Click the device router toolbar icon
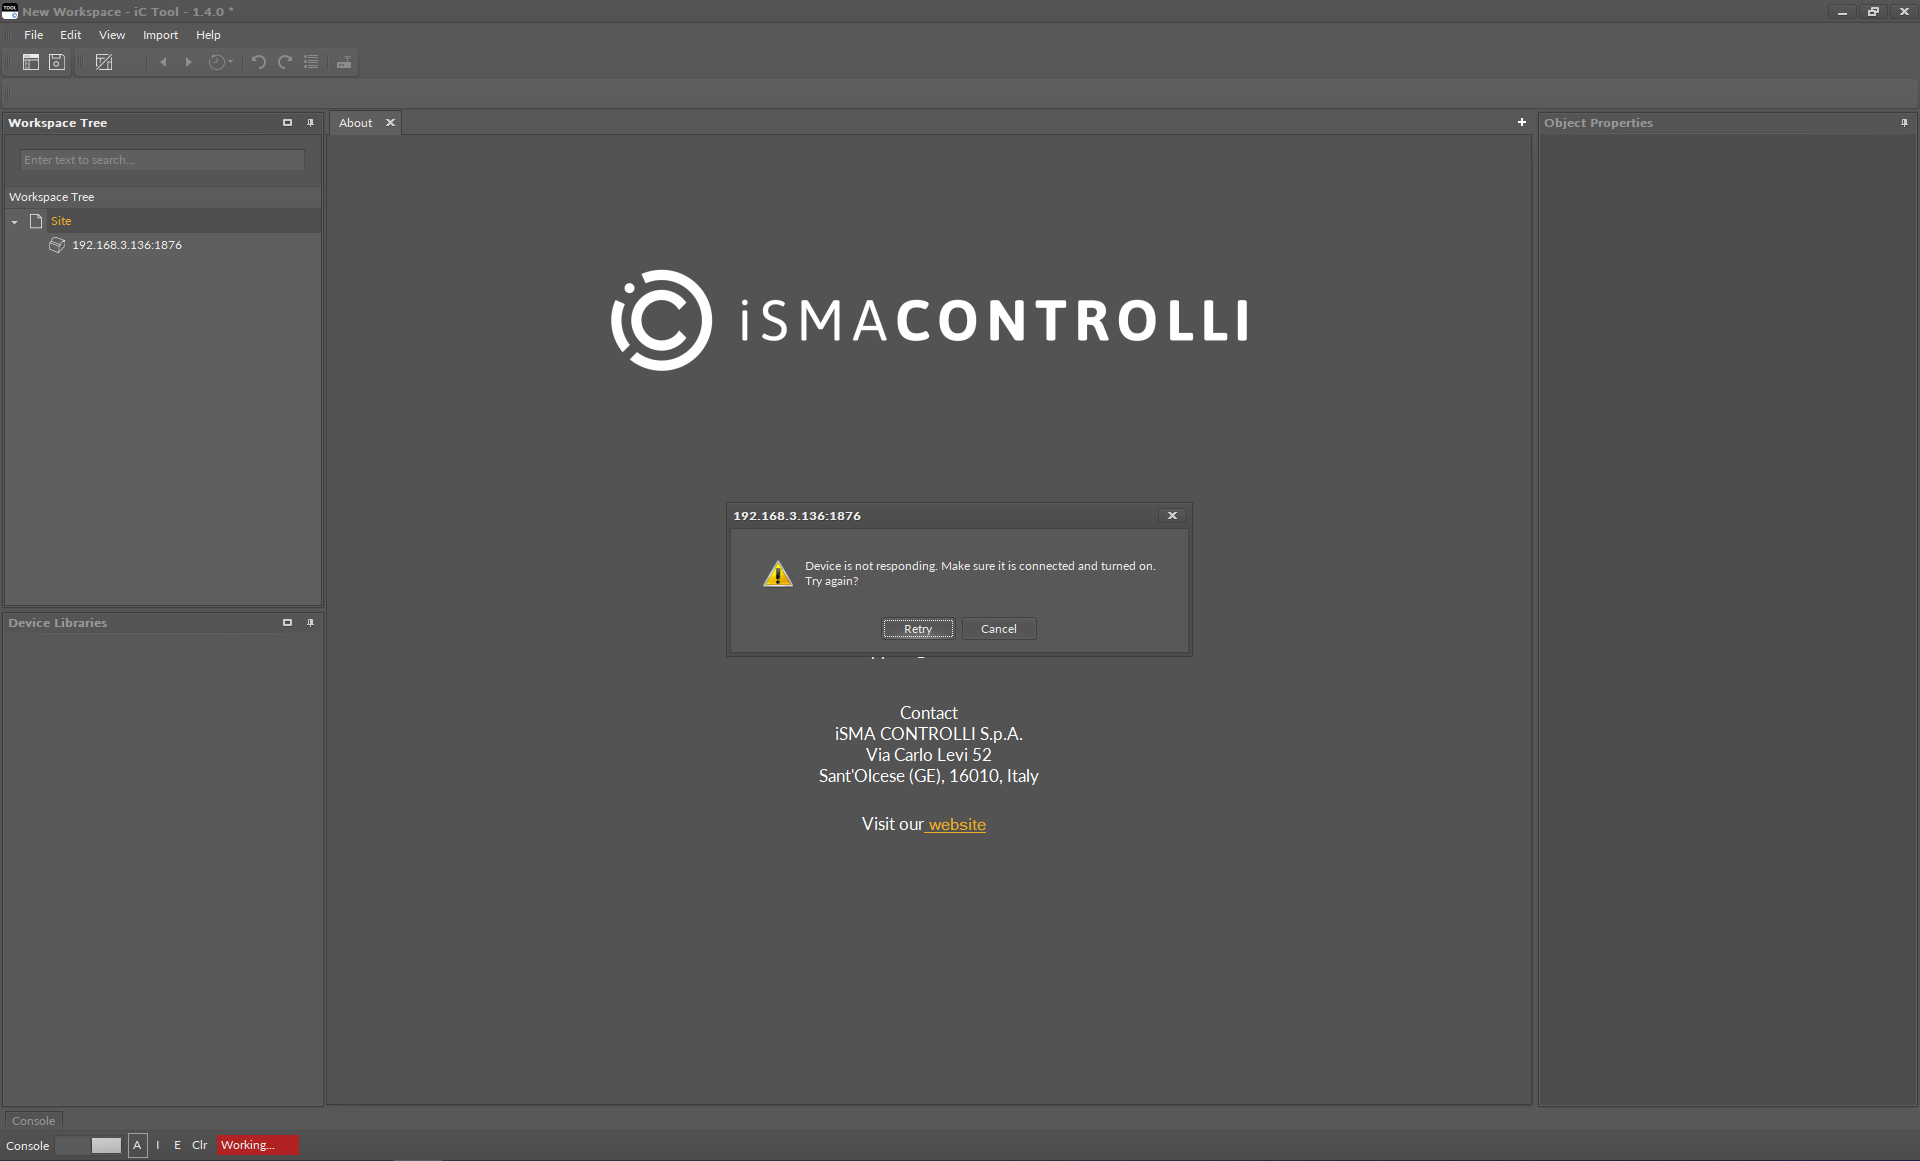 343,62
